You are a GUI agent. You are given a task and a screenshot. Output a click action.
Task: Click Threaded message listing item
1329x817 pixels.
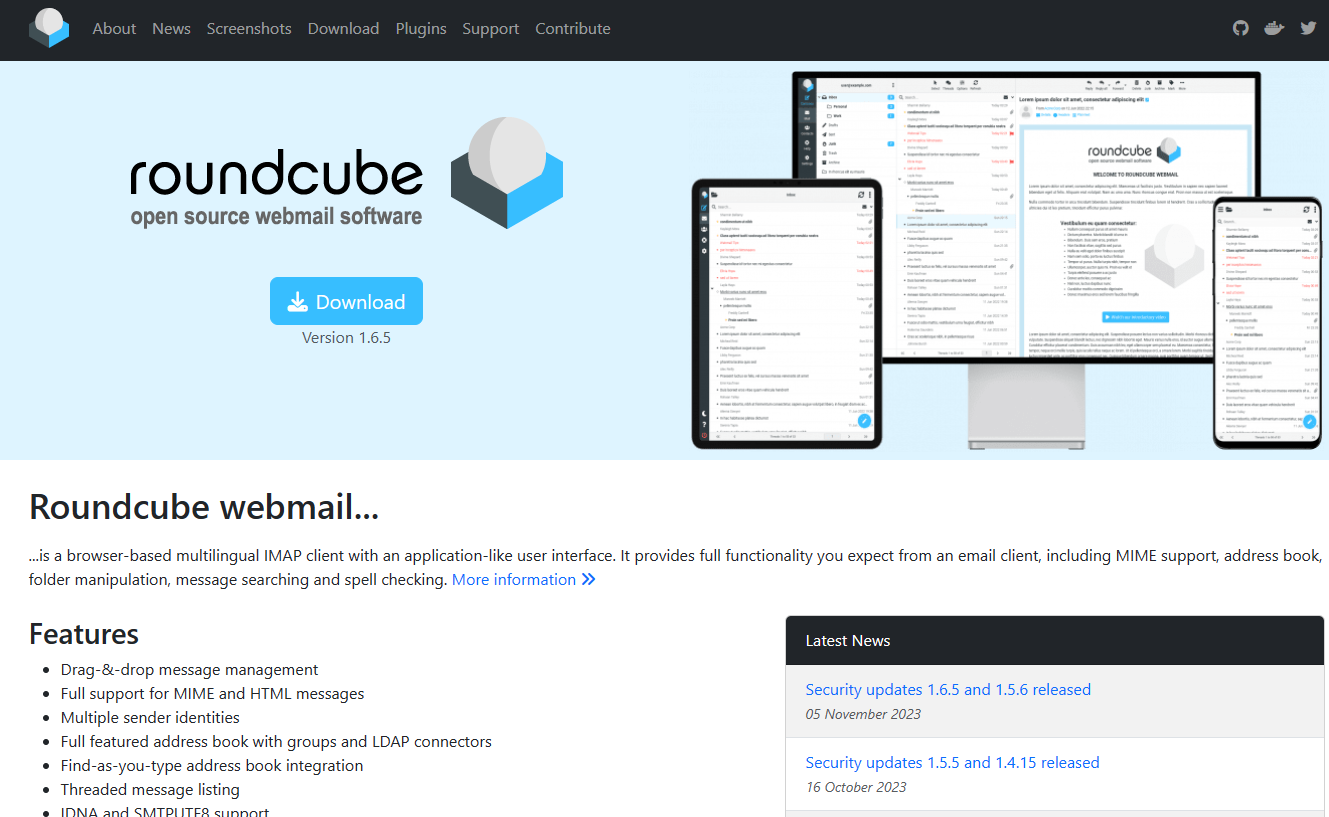150,789
